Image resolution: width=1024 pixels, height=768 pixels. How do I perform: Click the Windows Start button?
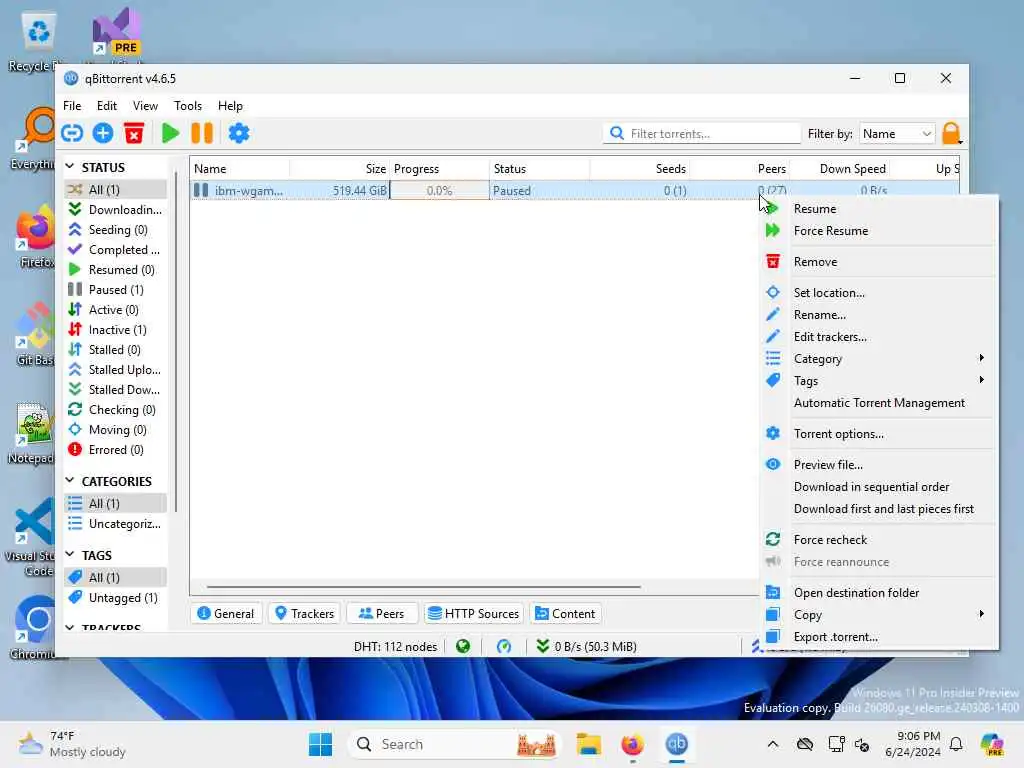coord(320,744)
